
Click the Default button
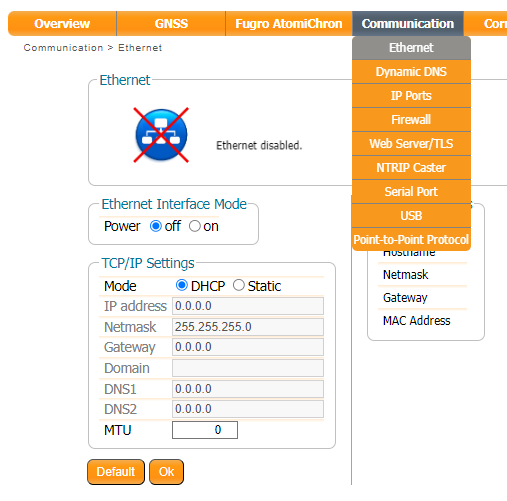[x=116, y=472]
